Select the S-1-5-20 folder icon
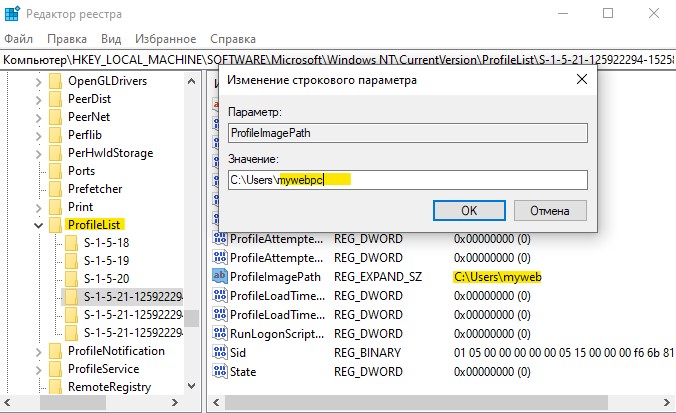Screen dimensions: 676x413 tap(72, 278)
